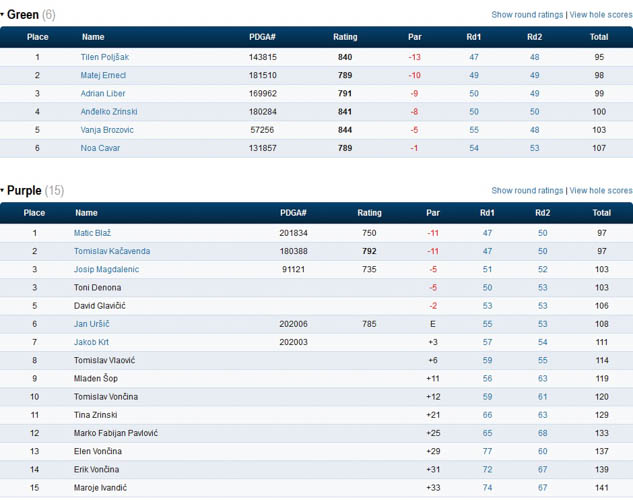Click the Rating column header in Green table
The width and height of the screenshot is (633, 500).
[x=345, y=37]
